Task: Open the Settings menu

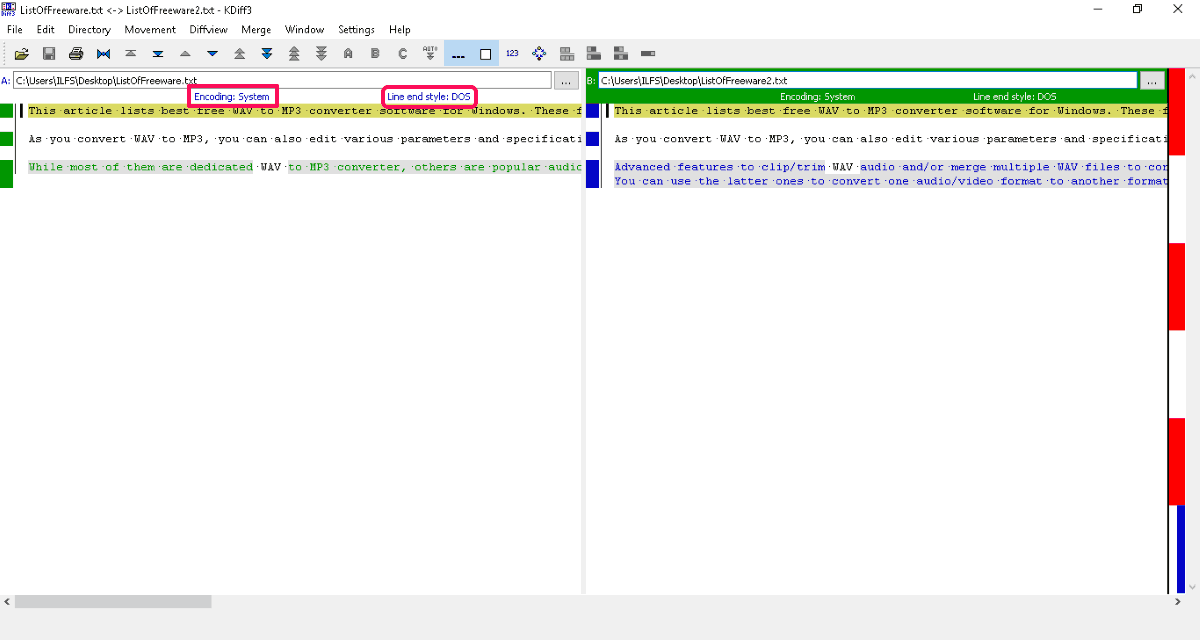Action: tap(356, 30)
